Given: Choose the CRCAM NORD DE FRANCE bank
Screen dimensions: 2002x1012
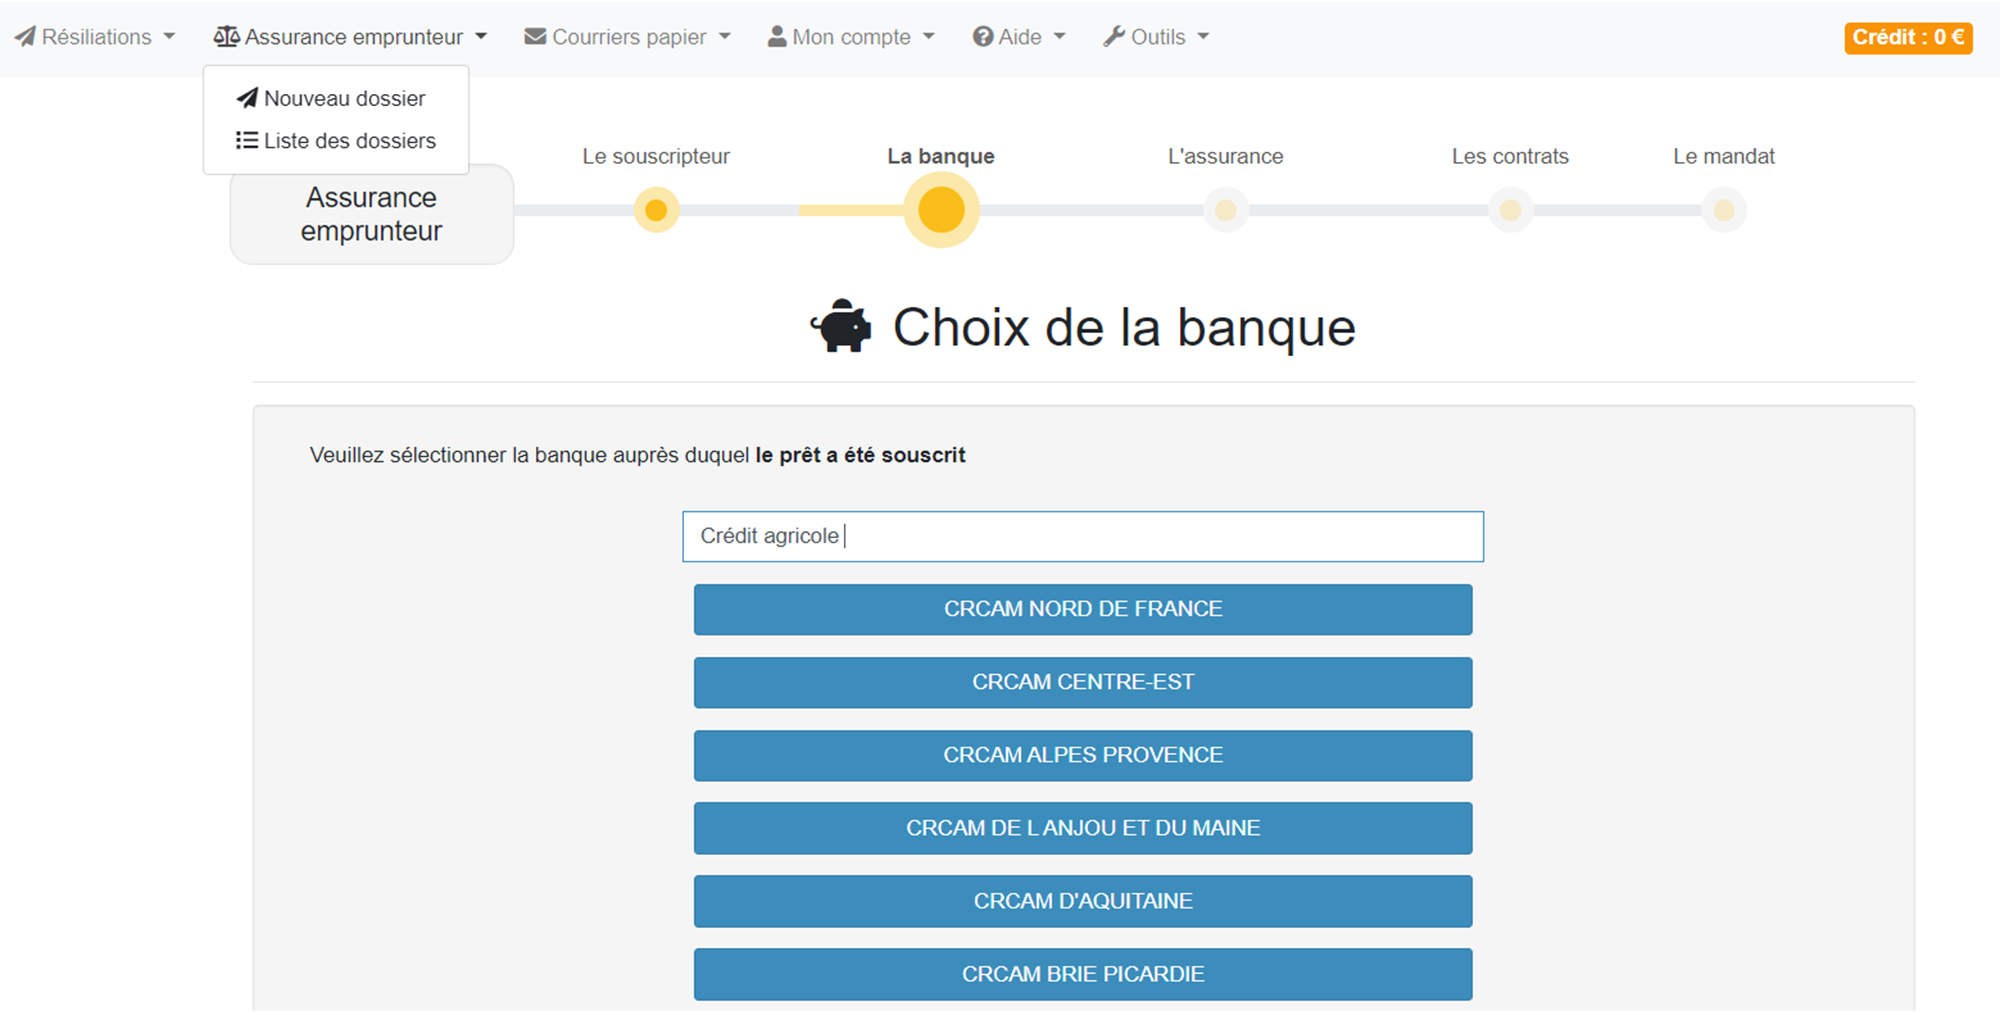Looking at the screenshot, I should coord(1082,609).
